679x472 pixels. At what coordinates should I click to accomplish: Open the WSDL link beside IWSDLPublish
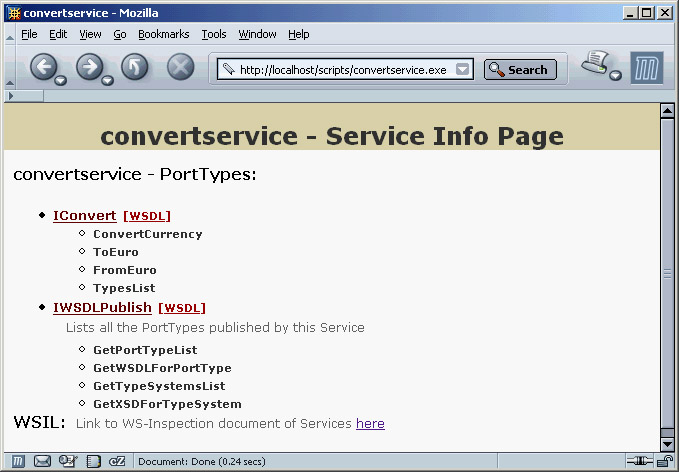[x=182, y=308]
